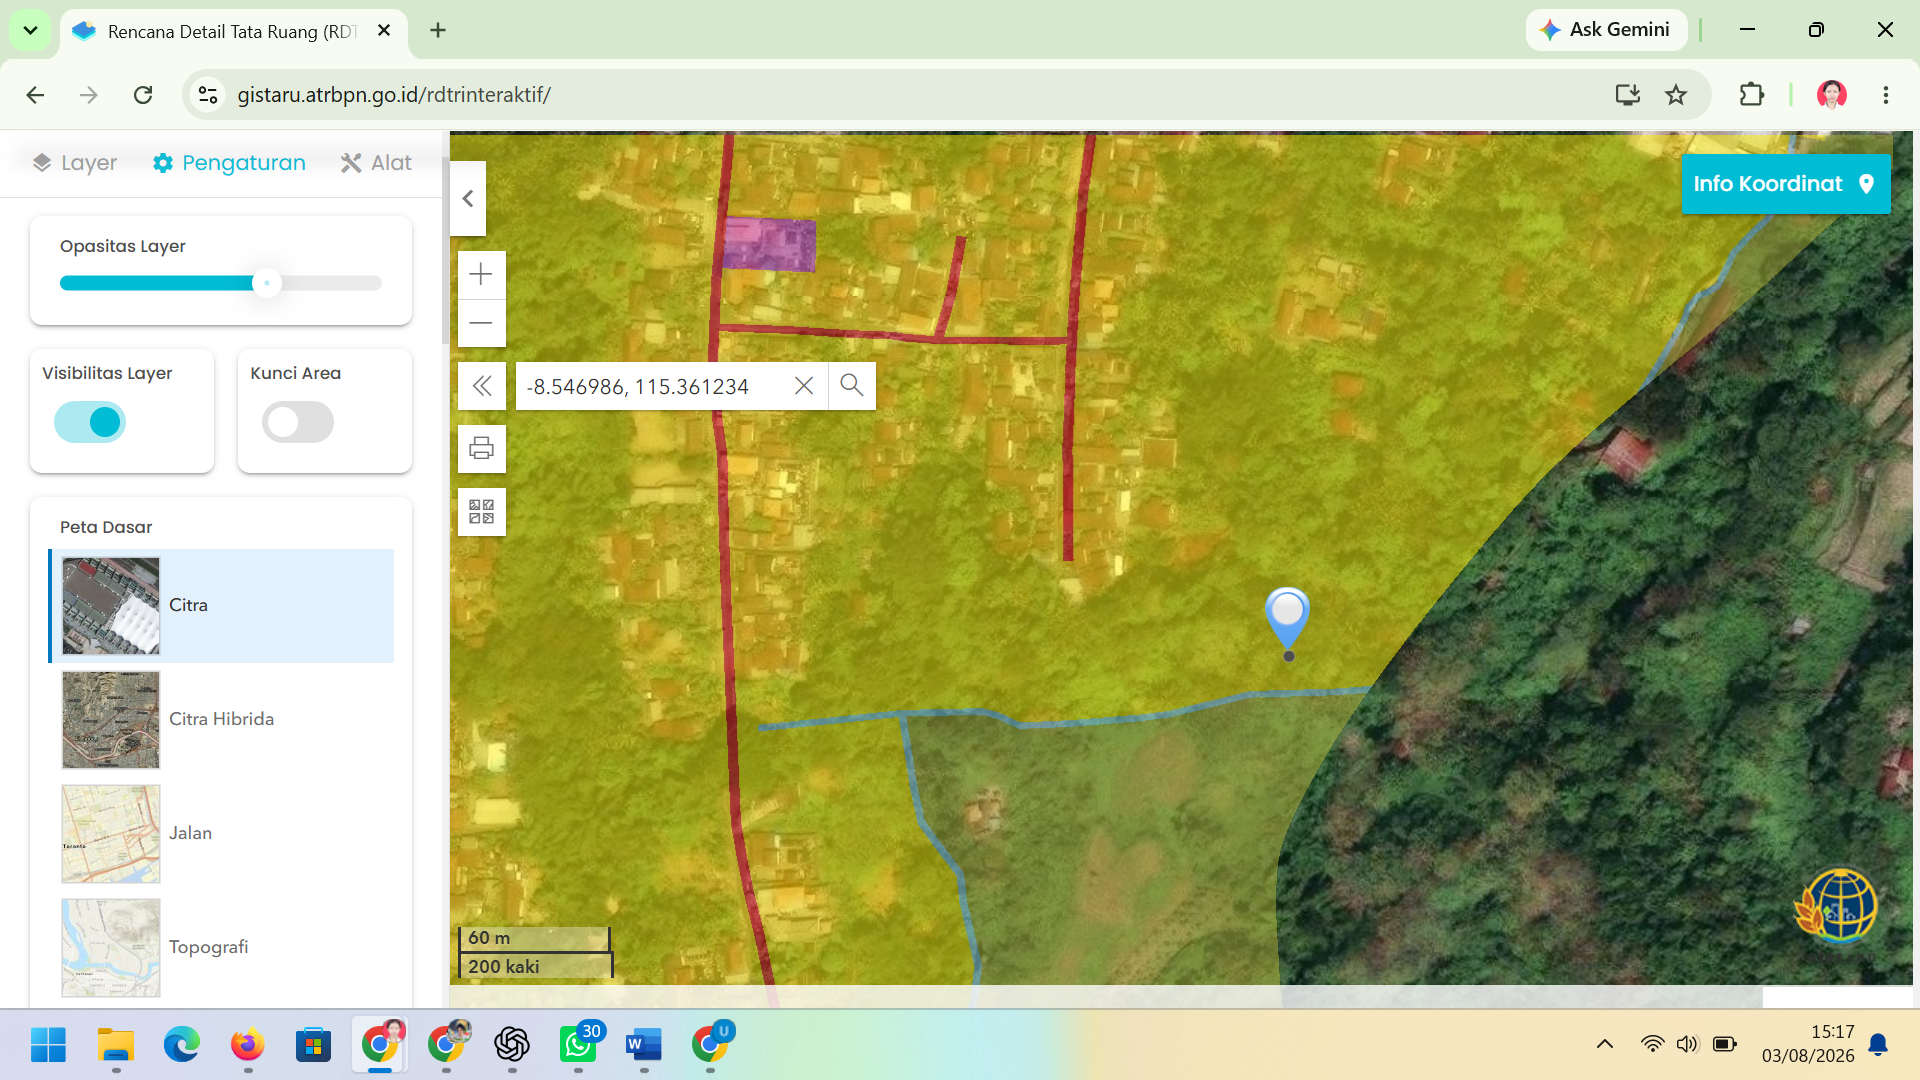The image size is (1920, 1080).
Task: Bookmark this page with the star
Action: (x=1676, y=95)
